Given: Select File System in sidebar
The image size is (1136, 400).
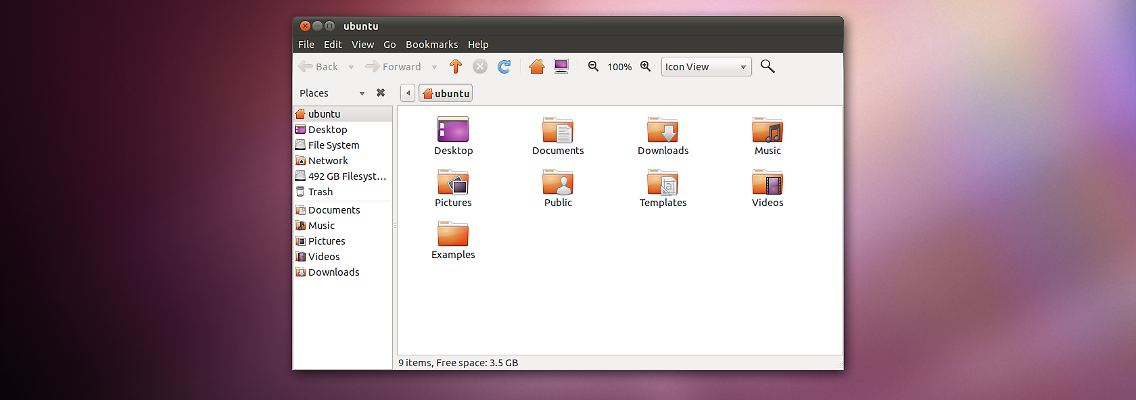Looking at the screenshot, I should tap(343, 145).
